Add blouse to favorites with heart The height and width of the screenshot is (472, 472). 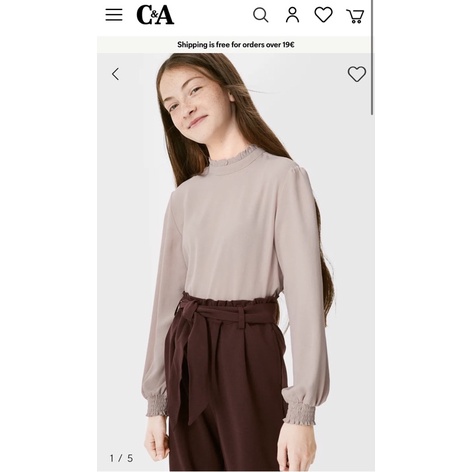pyautogui.click(x=357, y=74)
